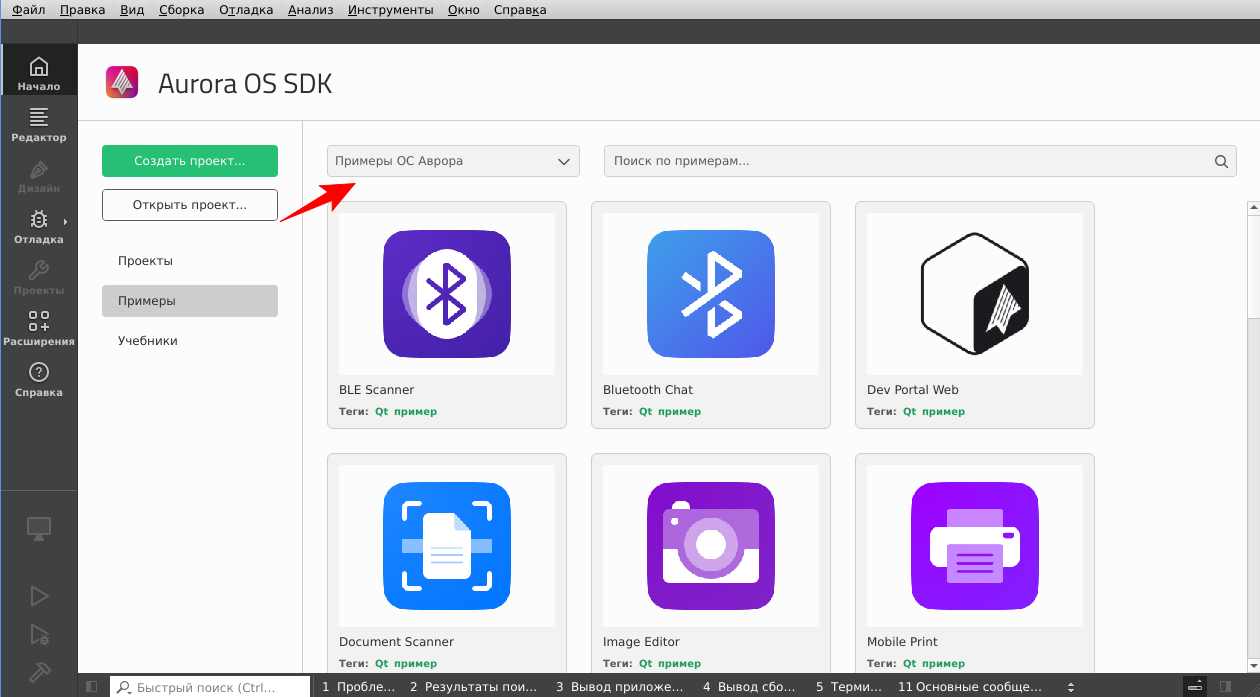Open the Расширения extensions mode
This screenshot has width=1260, height=697.
coord(38,328)
